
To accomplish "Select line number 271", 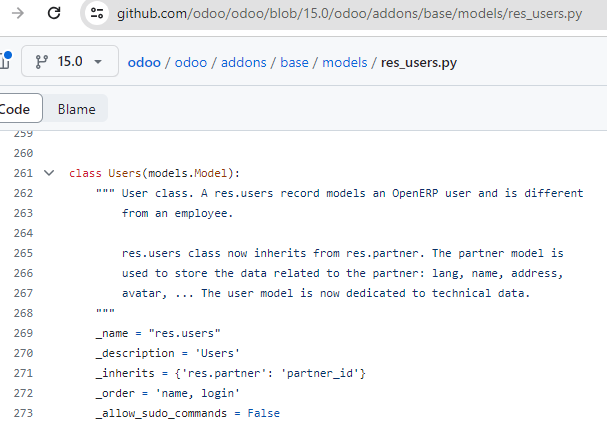I will point(23,373).
